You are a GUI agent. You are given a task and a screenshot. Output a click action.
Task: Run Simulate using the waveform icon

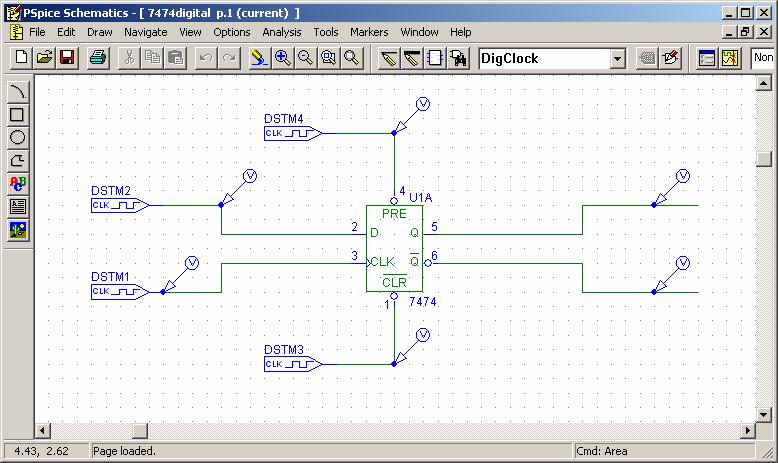pos(730,58)
